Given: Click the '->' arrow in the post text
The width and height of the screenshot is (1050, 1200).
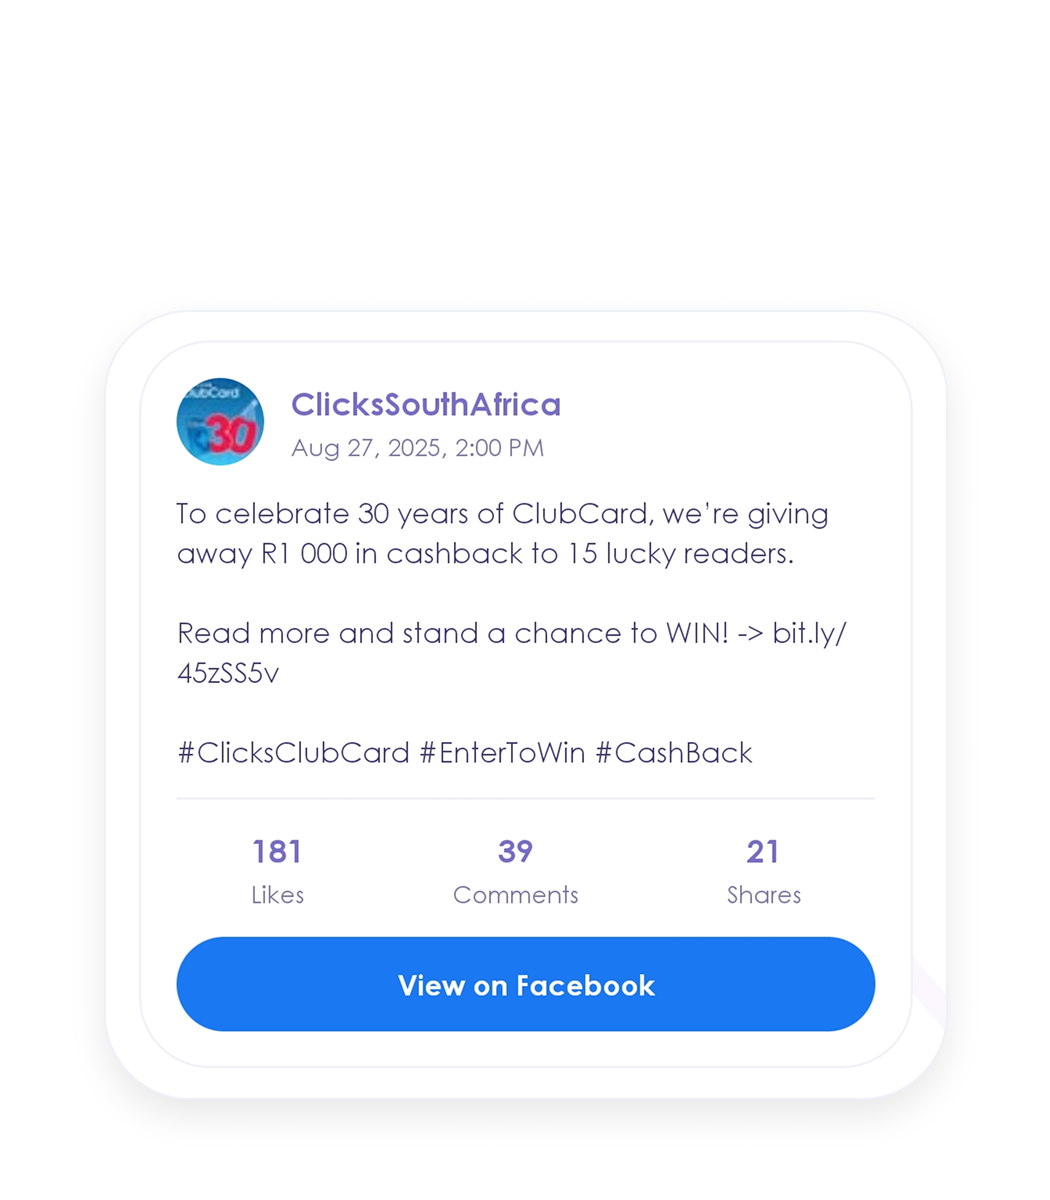Looking at the screenshot, I should click(749, 633).
